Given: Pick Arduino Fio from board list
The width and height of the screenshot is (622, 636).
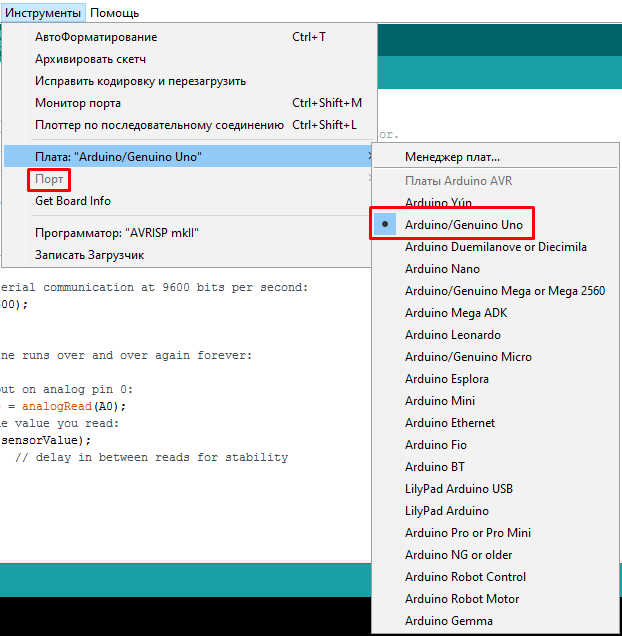Looking at the screenshot, I should pos(496,445).
